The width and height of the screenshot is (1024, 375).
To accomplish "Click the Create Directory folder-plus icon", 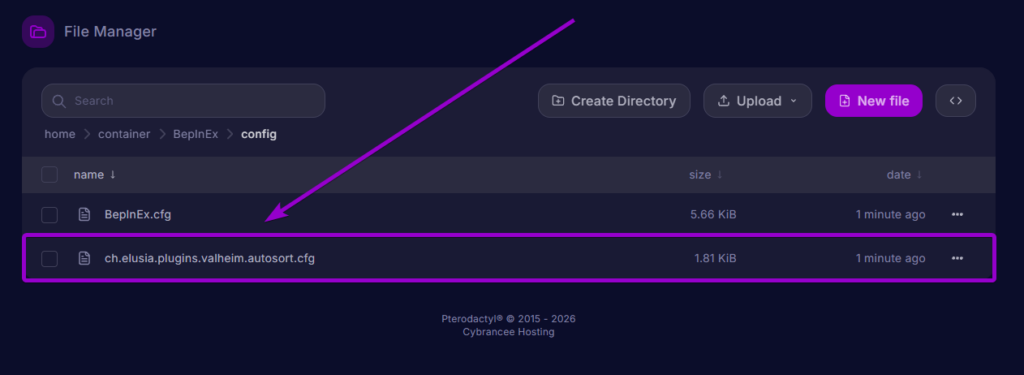I will [x=558, y=101].
